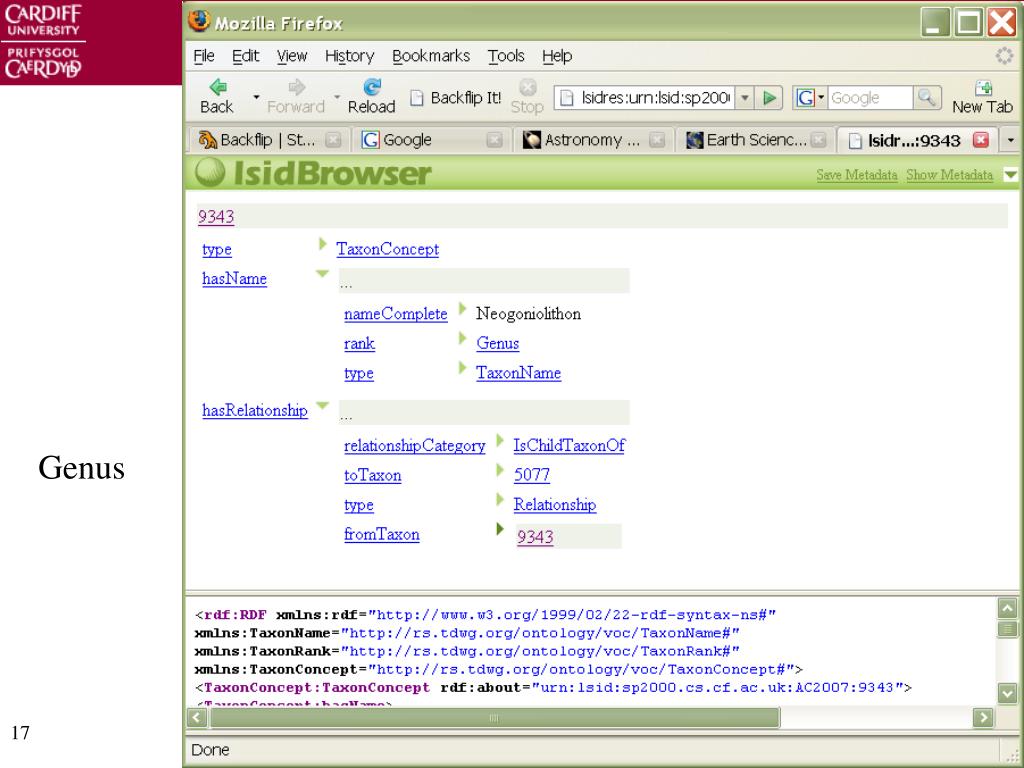Click the RDF pane scroll-down arrow
Screen dimensions: 1024x768
pos(1008,693)
